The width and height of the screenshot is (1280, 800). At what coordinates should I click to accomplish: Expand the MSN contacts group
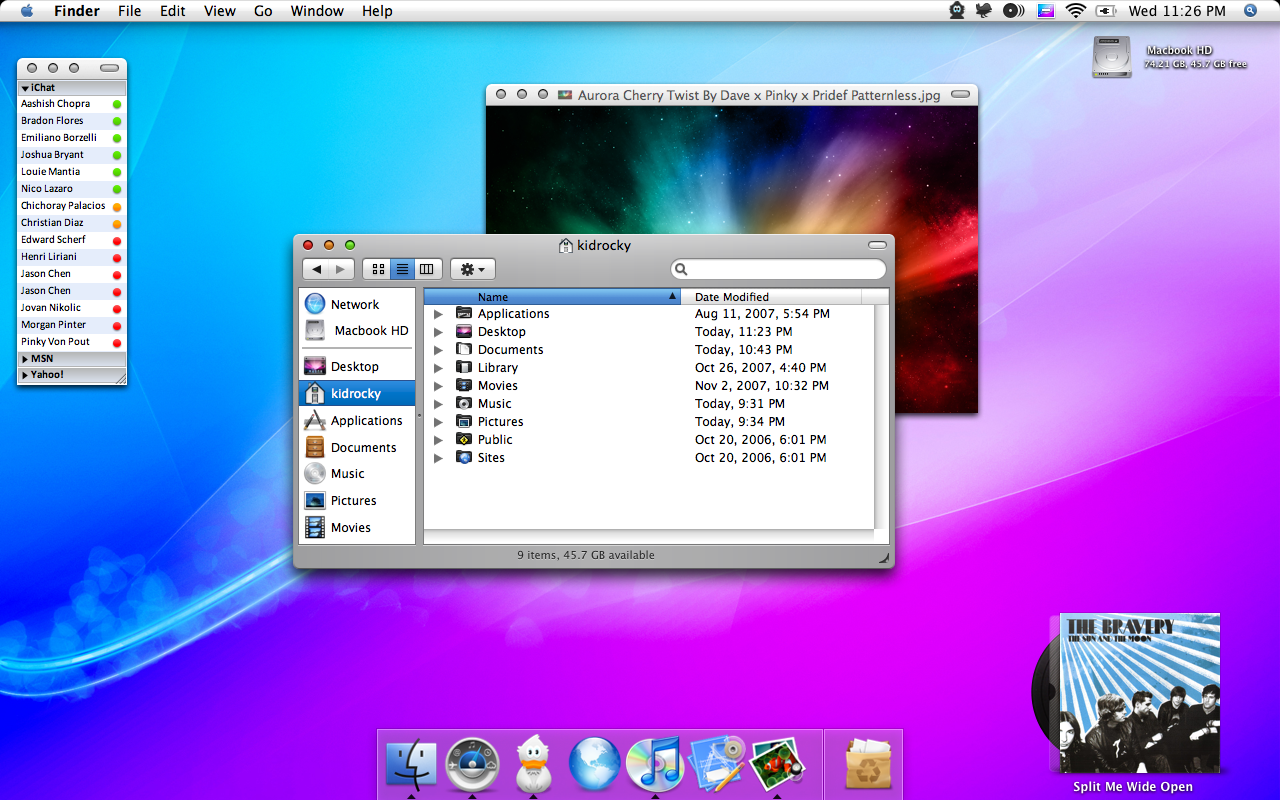click(25, 359)
